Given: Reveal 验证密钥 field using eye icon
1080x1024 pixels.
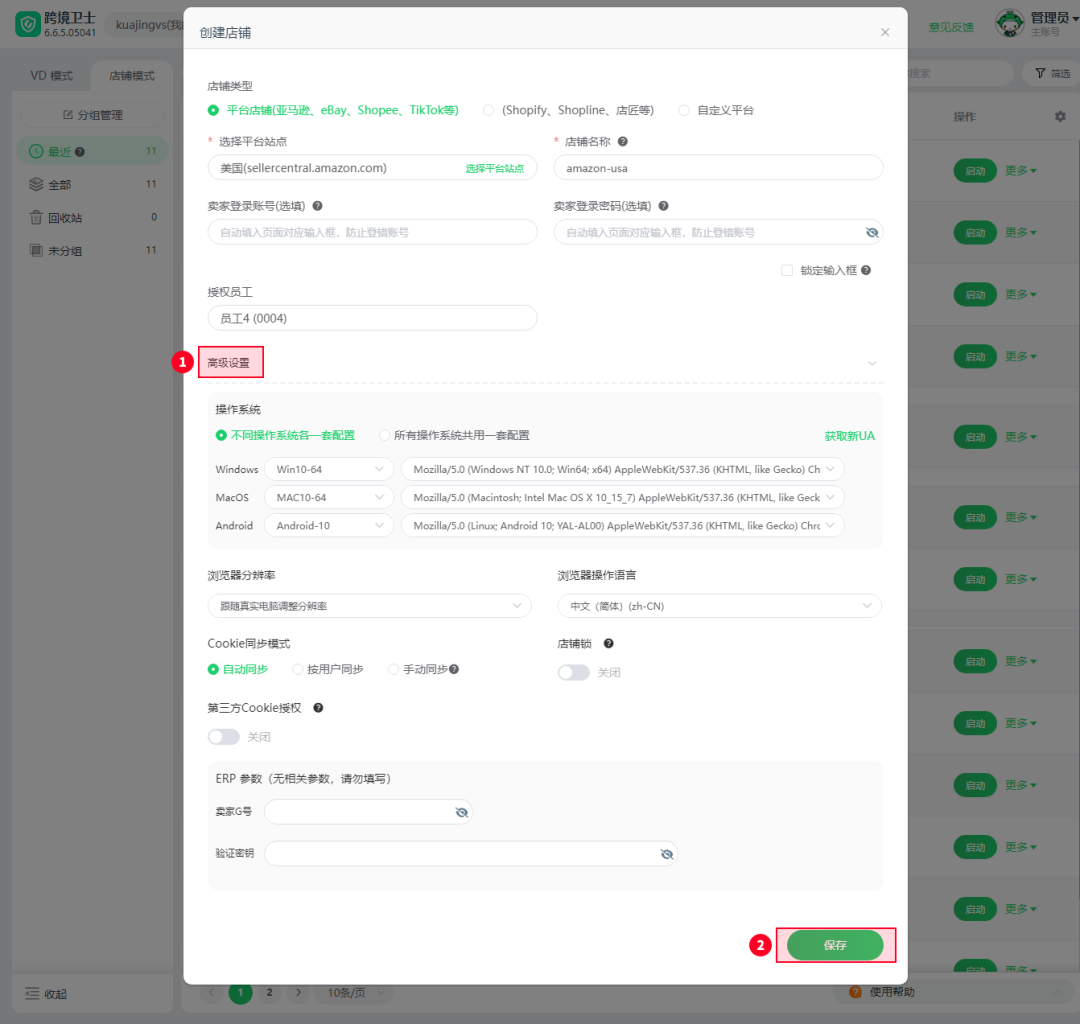Looking at the screenshot, I should [x=666, y=854].
